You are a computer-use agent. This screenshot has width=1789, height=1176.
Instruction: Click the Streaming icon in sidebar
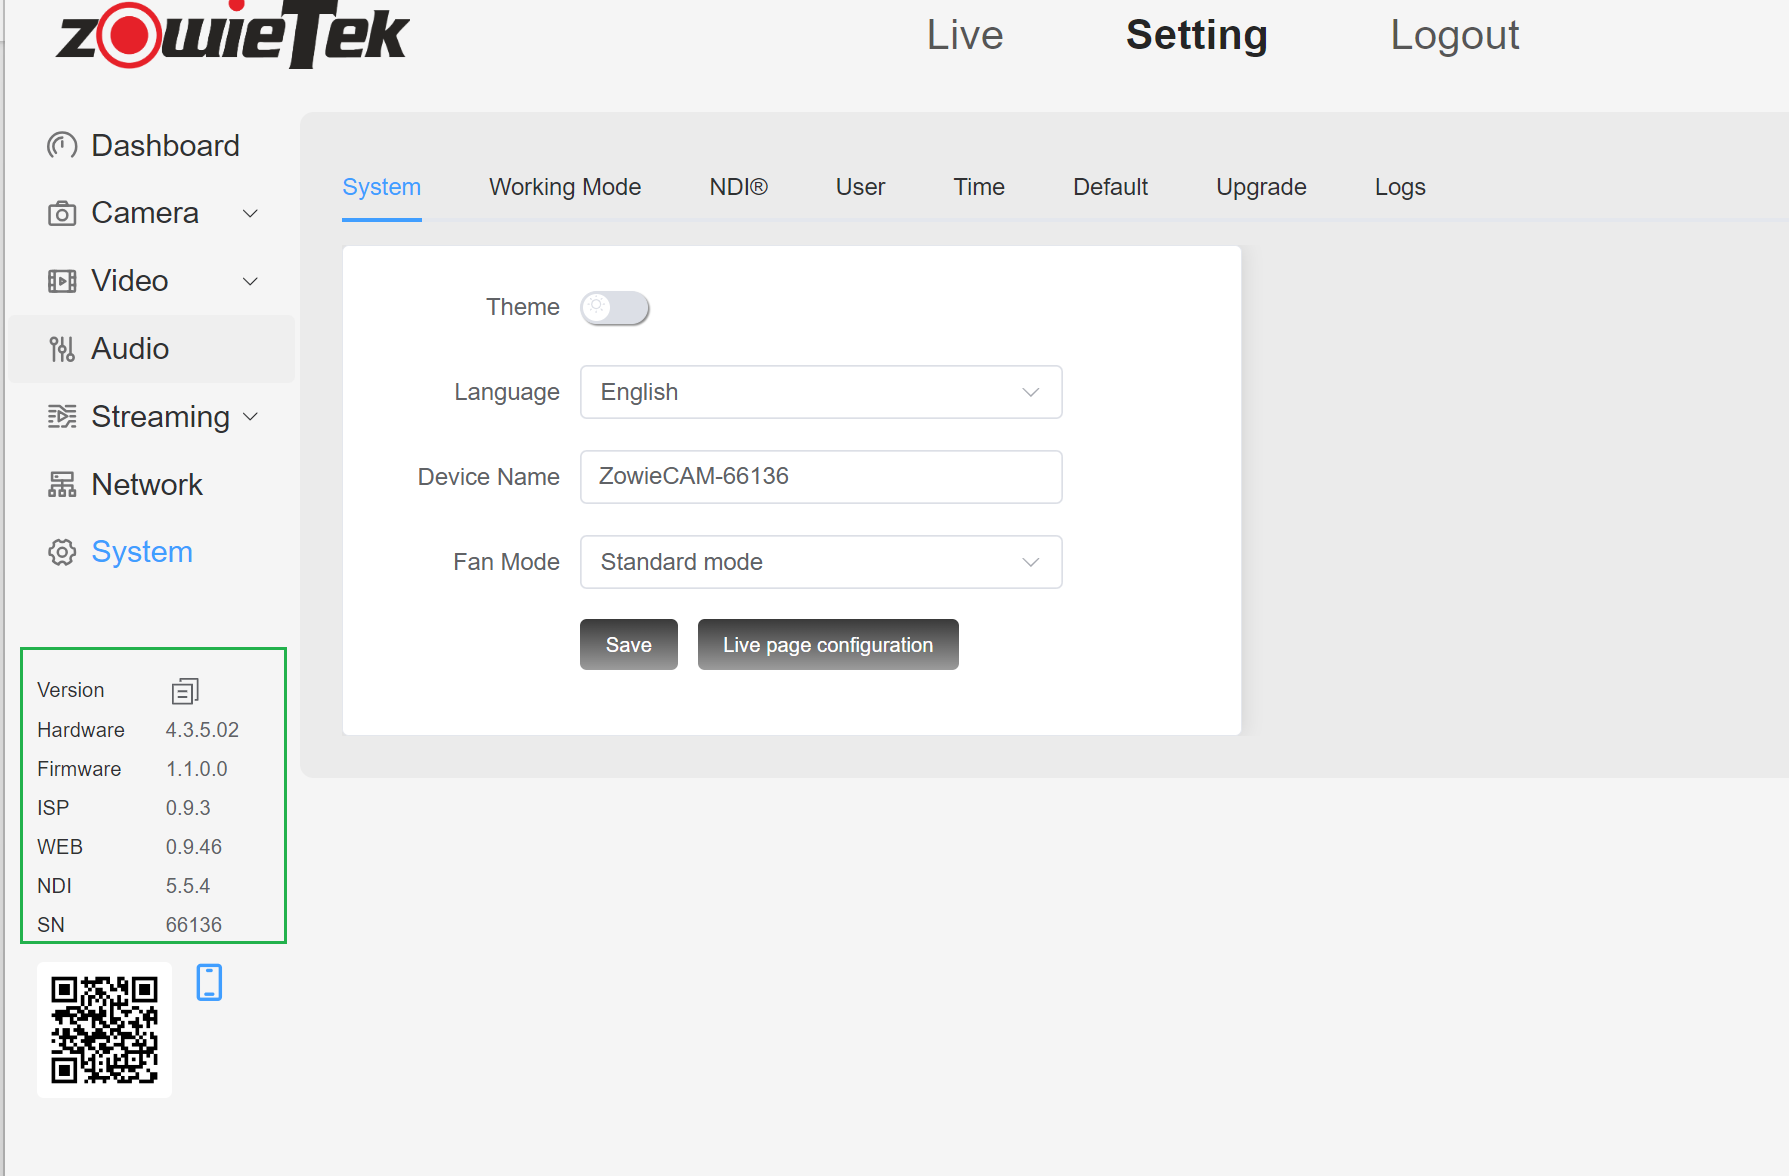coord(62,417)
